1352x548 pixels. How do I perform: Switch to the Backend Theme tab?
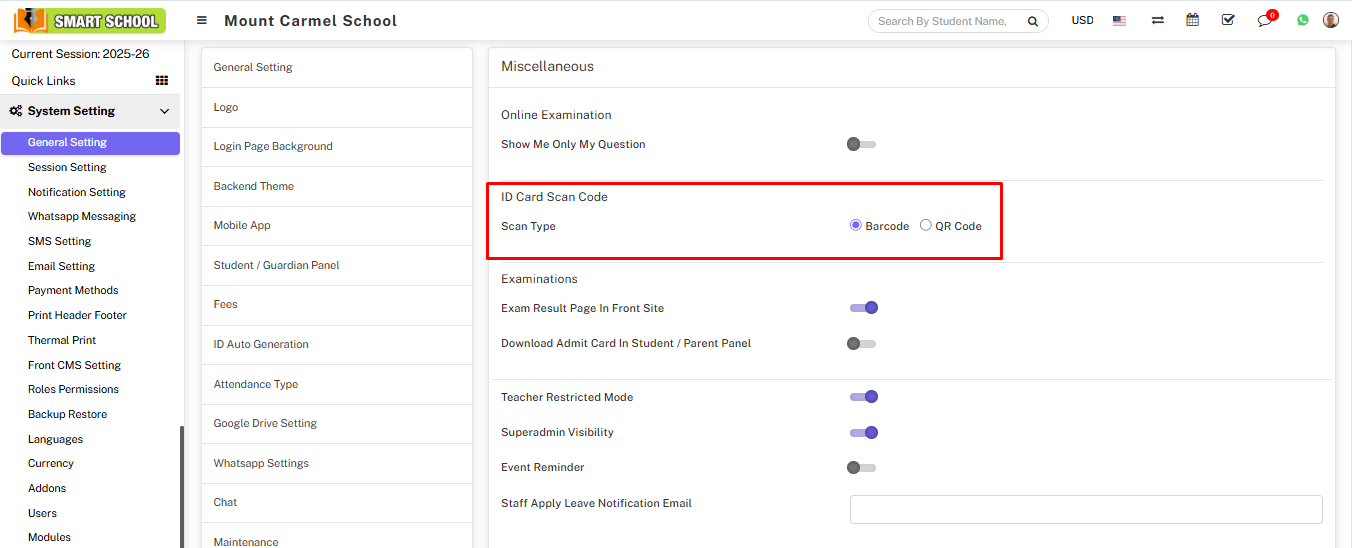pos(254,186)
